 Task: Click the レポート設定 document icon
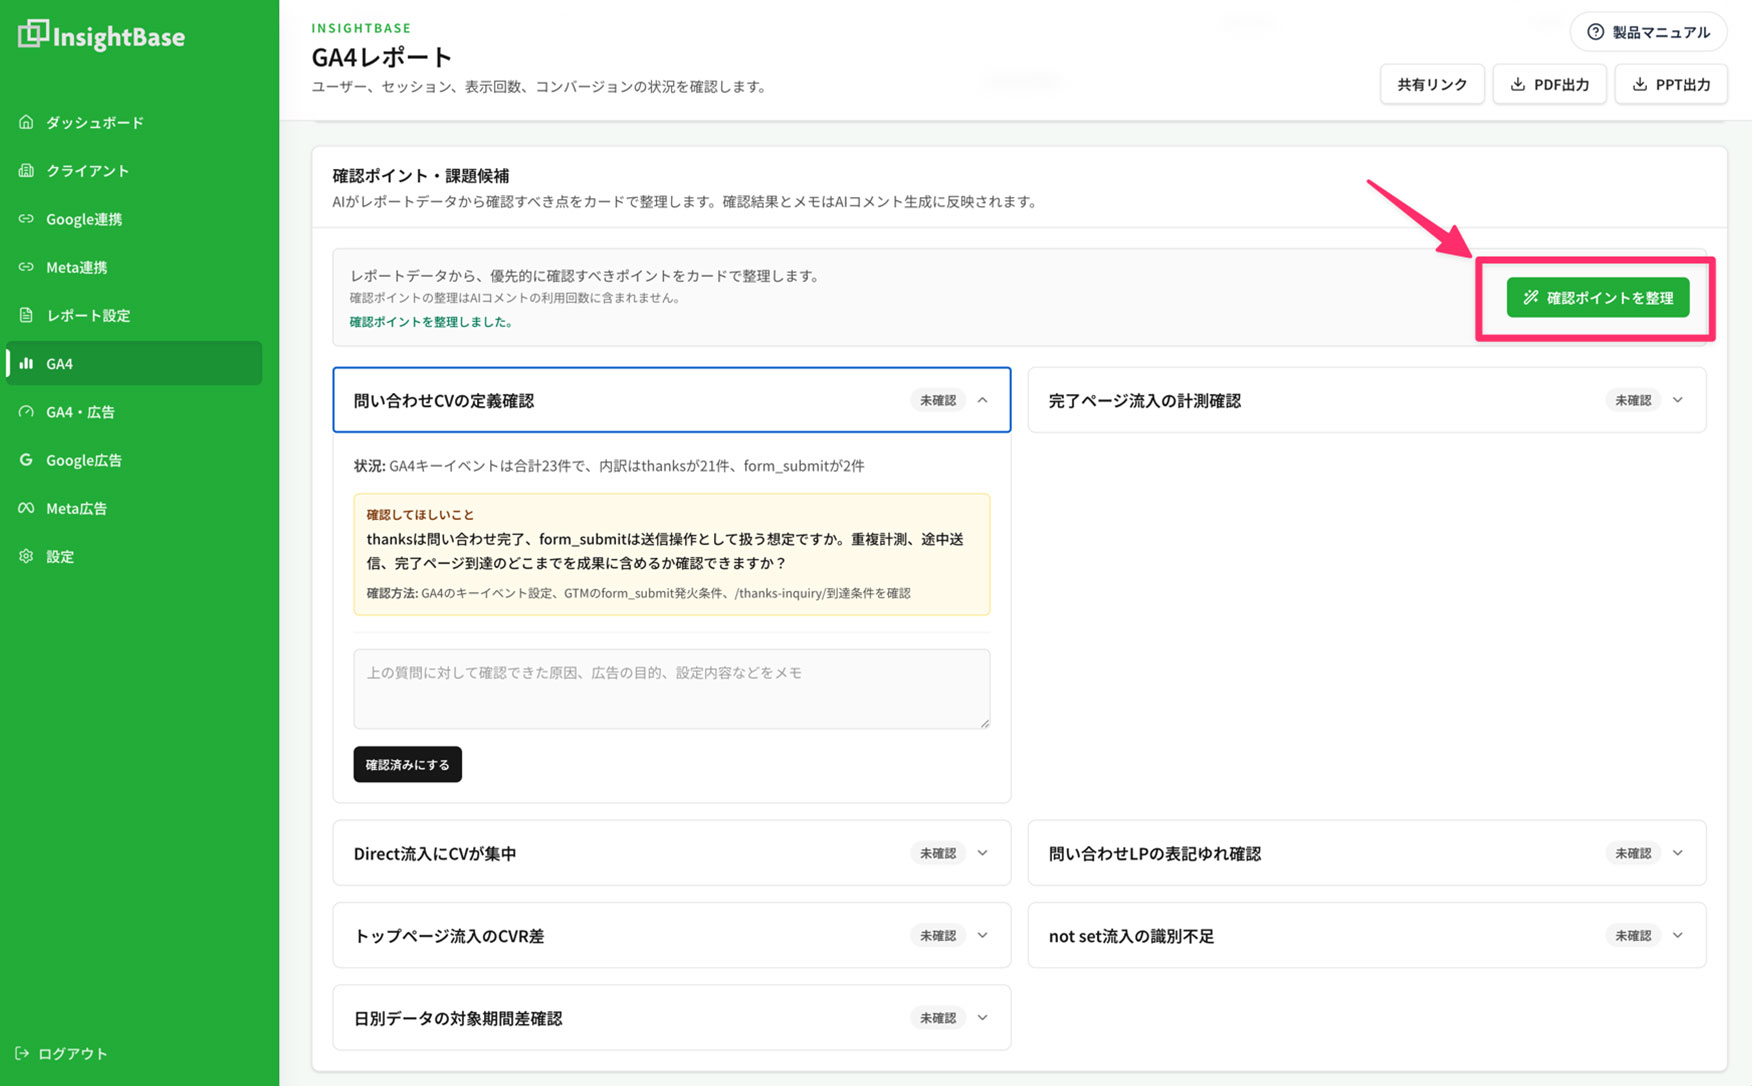(x=26, y=315)
